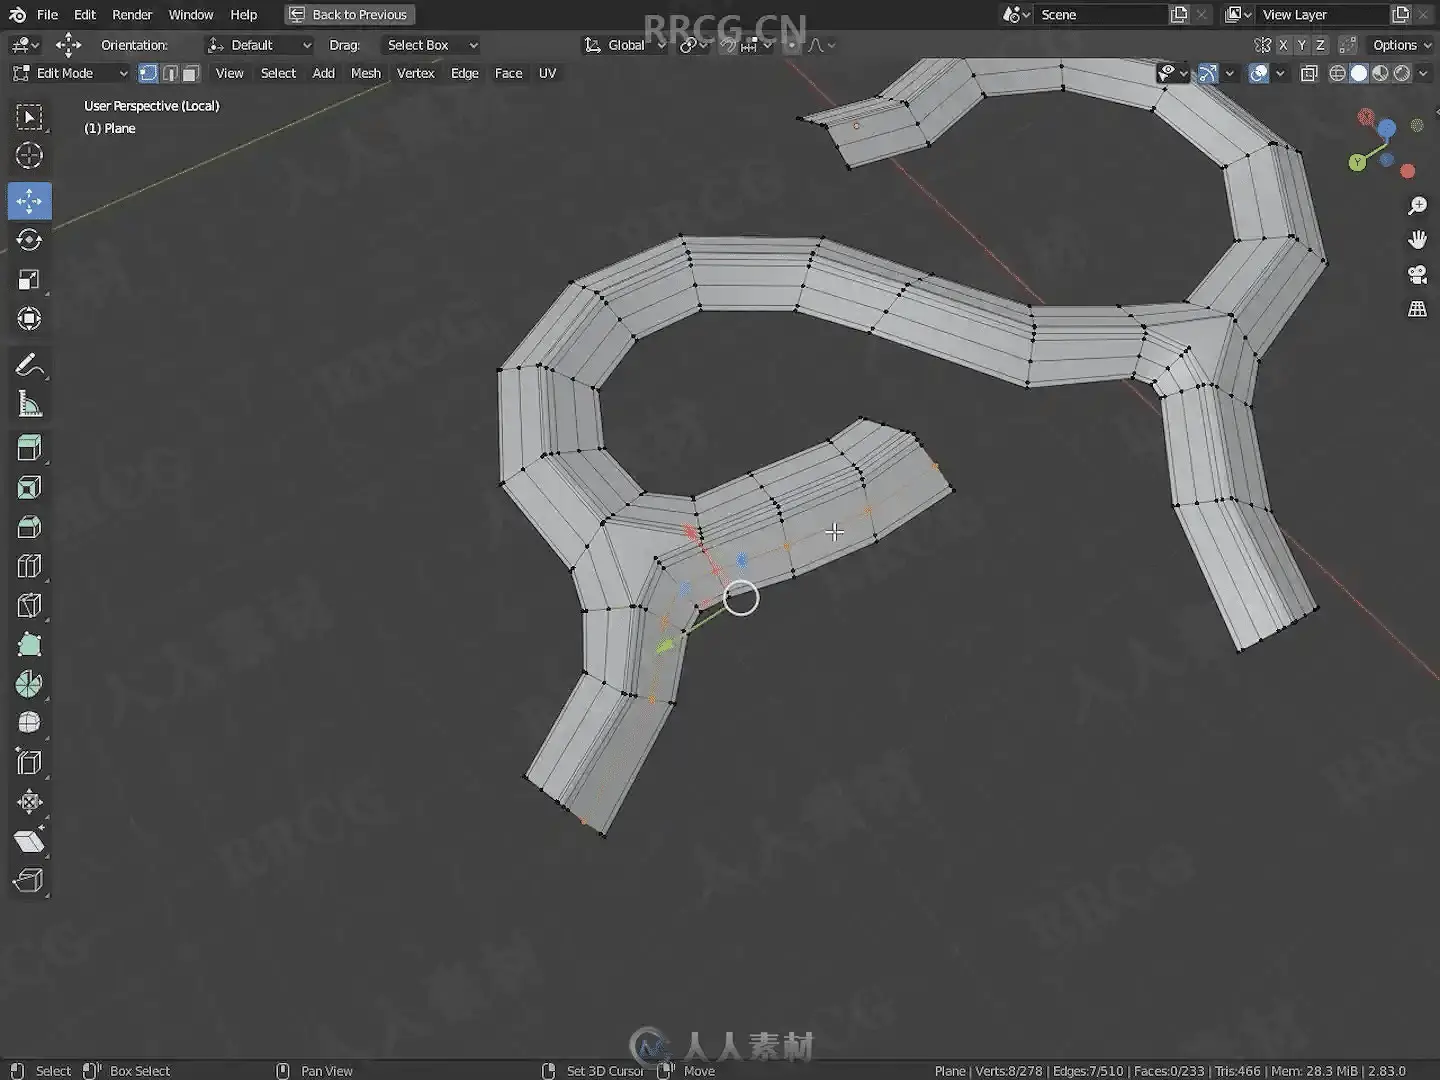Screen dimensions: 1440x1080
Task: Select the Knife tool
Action: [29, 605]
